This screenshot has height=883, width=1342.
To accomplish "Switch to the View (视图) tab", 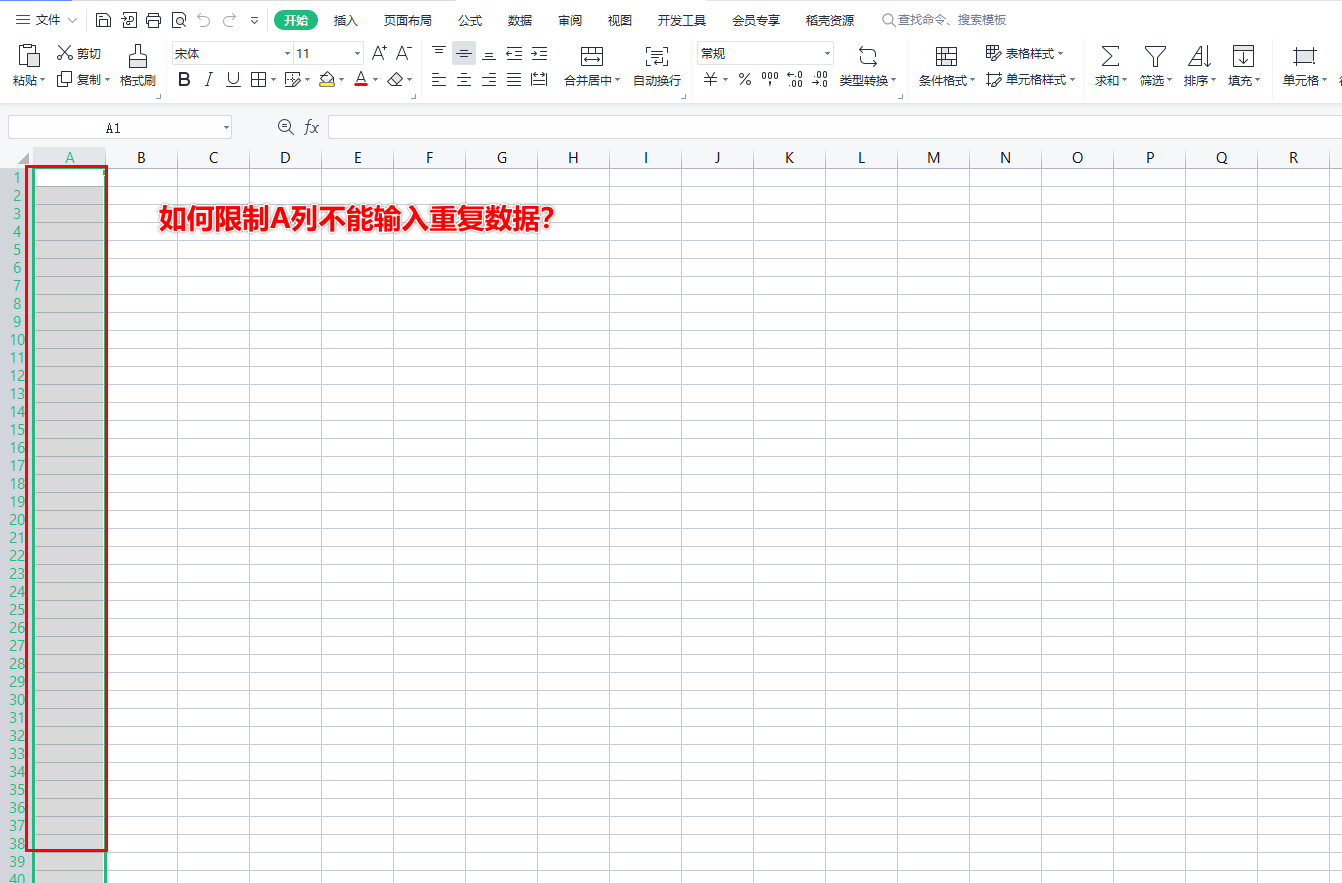I will click(620, 20).
